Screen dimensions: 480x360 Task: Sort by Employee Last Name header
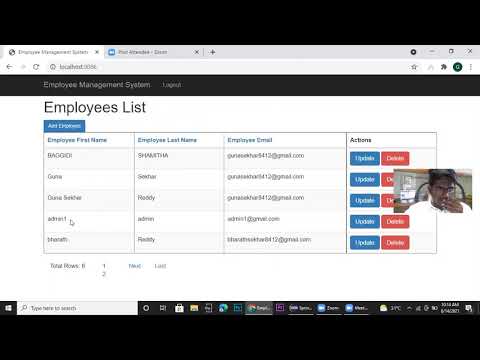167,140
